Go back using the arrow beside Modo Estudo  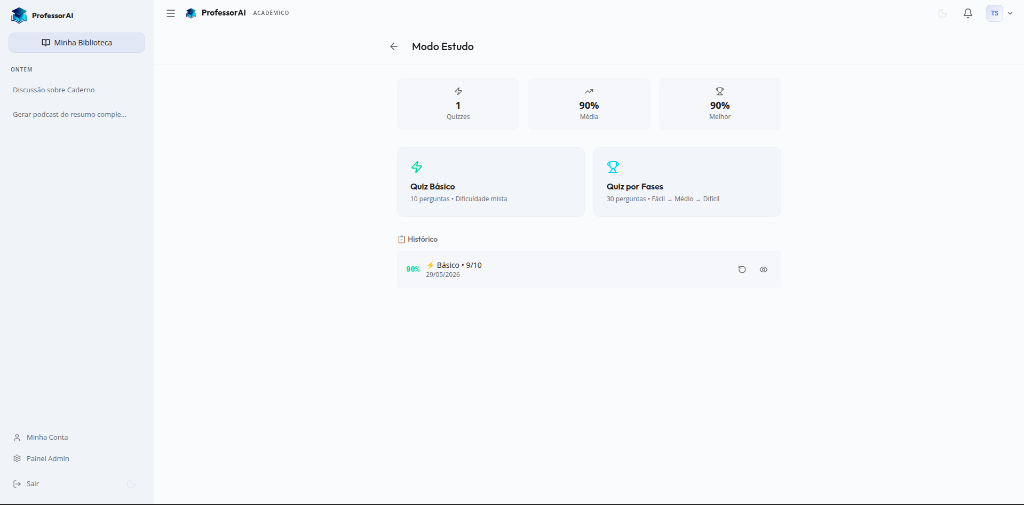click(393, 46)
